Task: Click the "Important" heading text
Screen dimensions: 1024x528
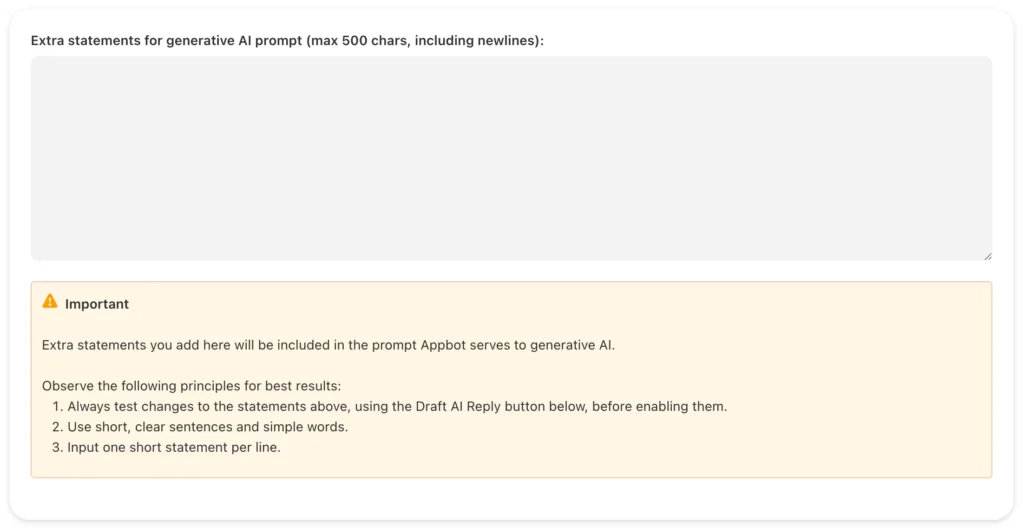Action: click(x=97, y=304)
